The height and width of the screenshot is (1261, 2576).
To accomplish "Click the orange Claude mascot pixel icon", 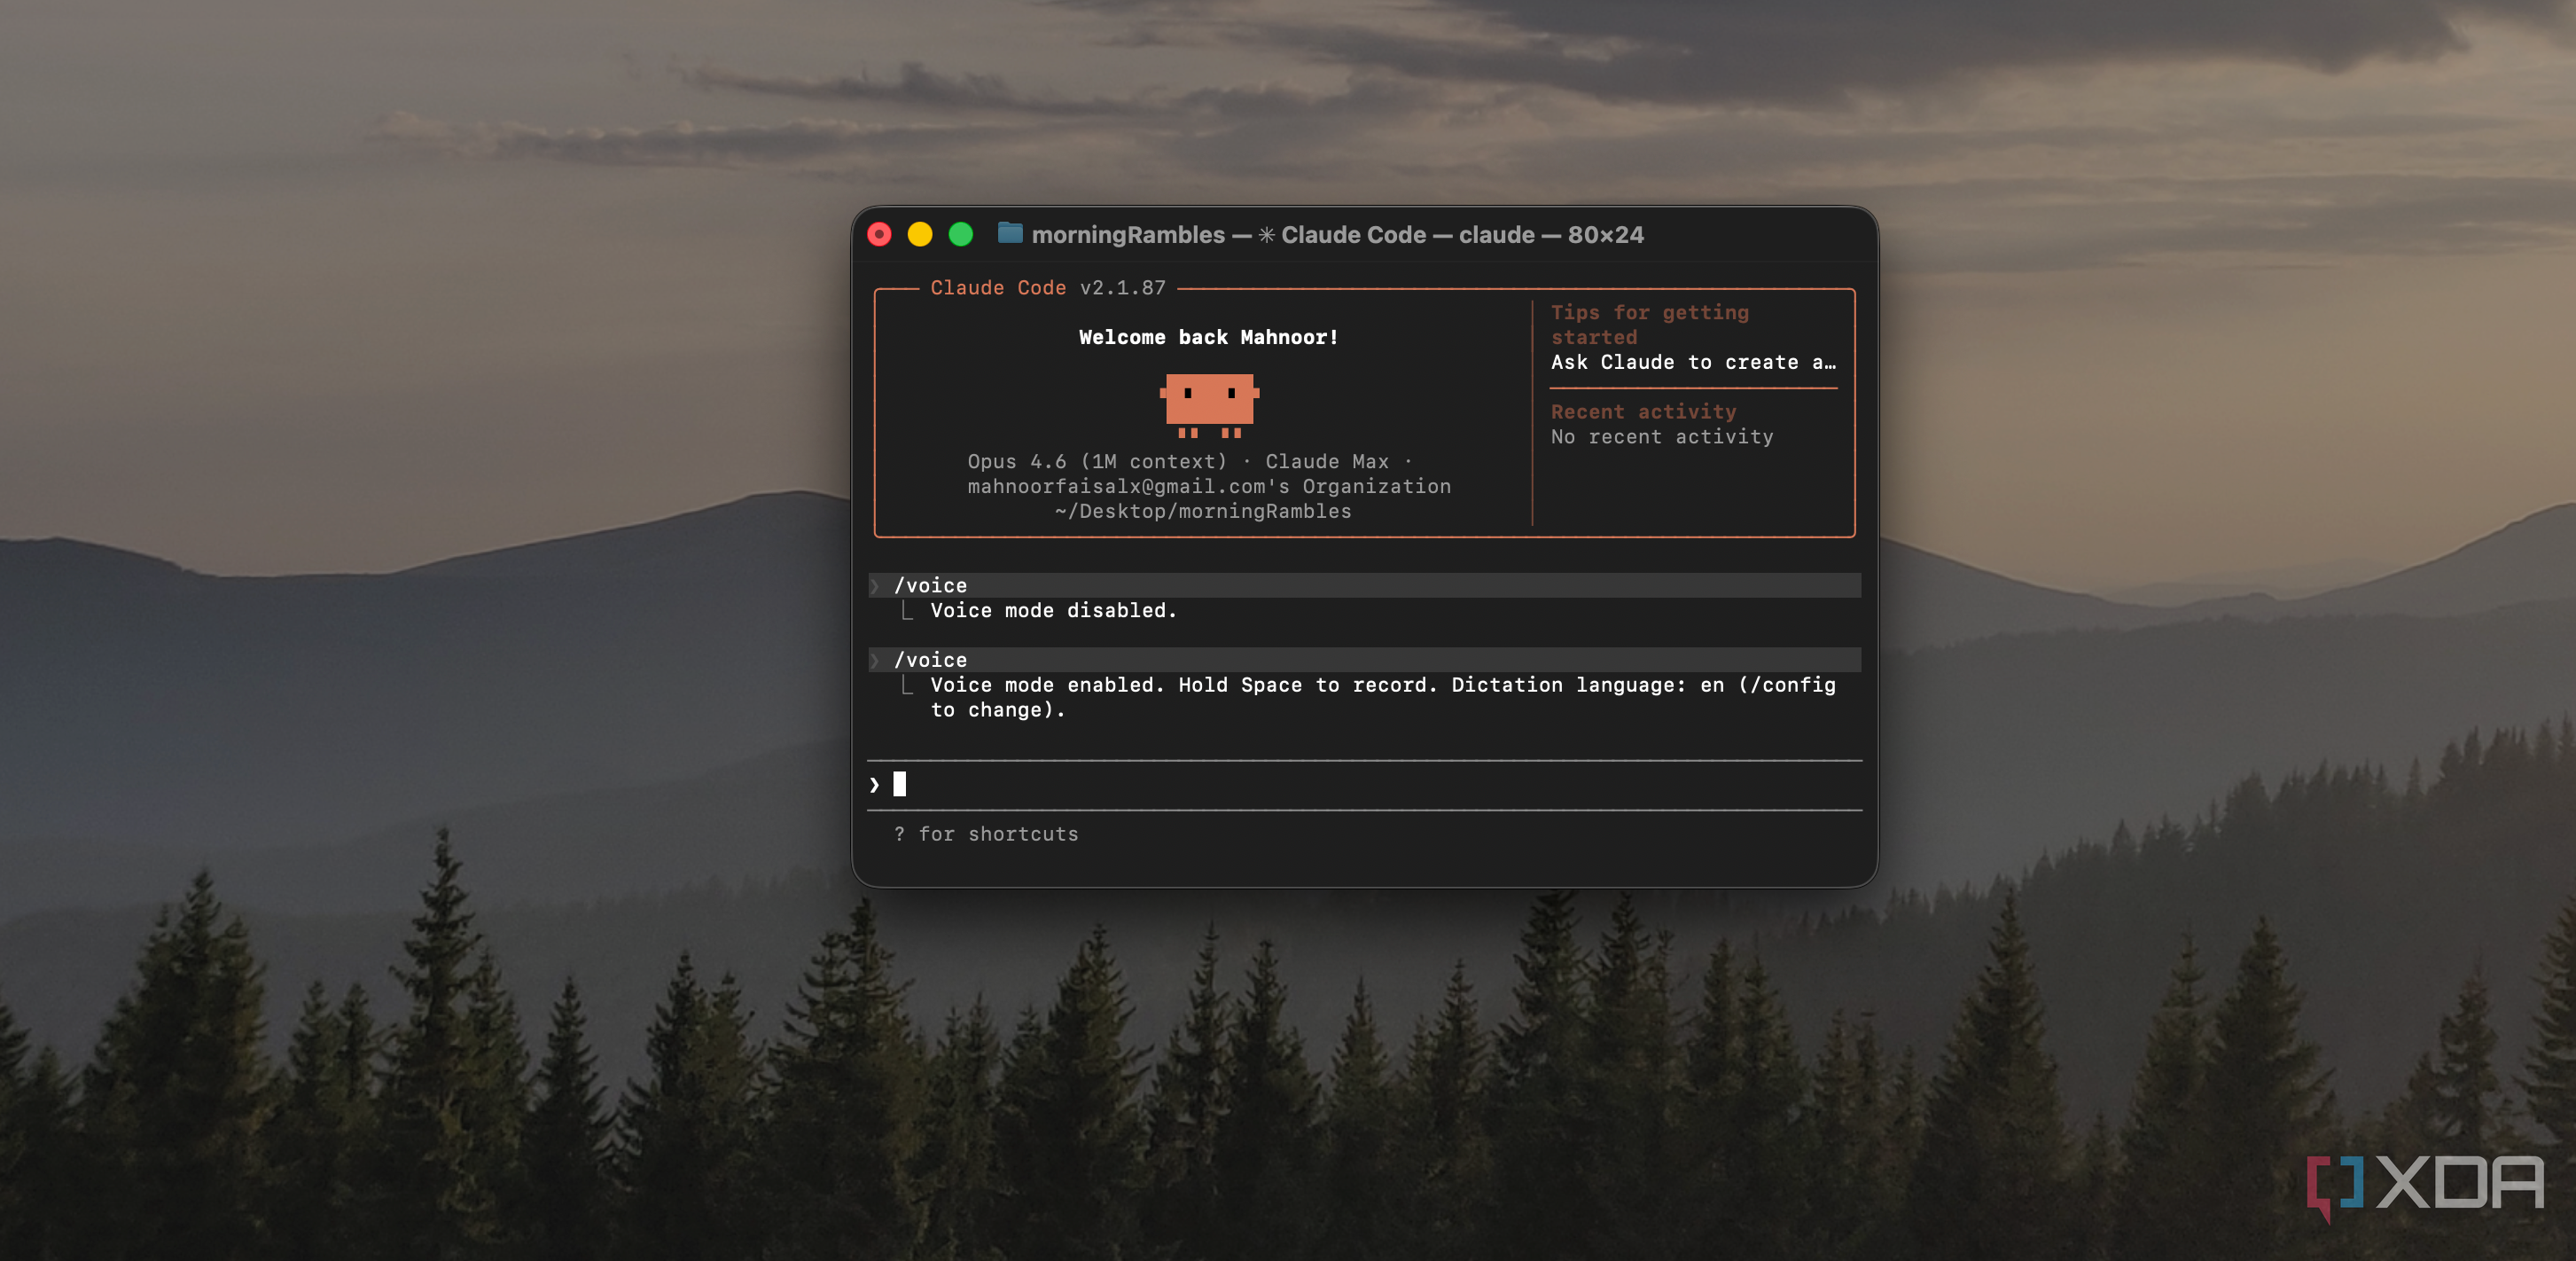I will click(x=1209, y=405).
